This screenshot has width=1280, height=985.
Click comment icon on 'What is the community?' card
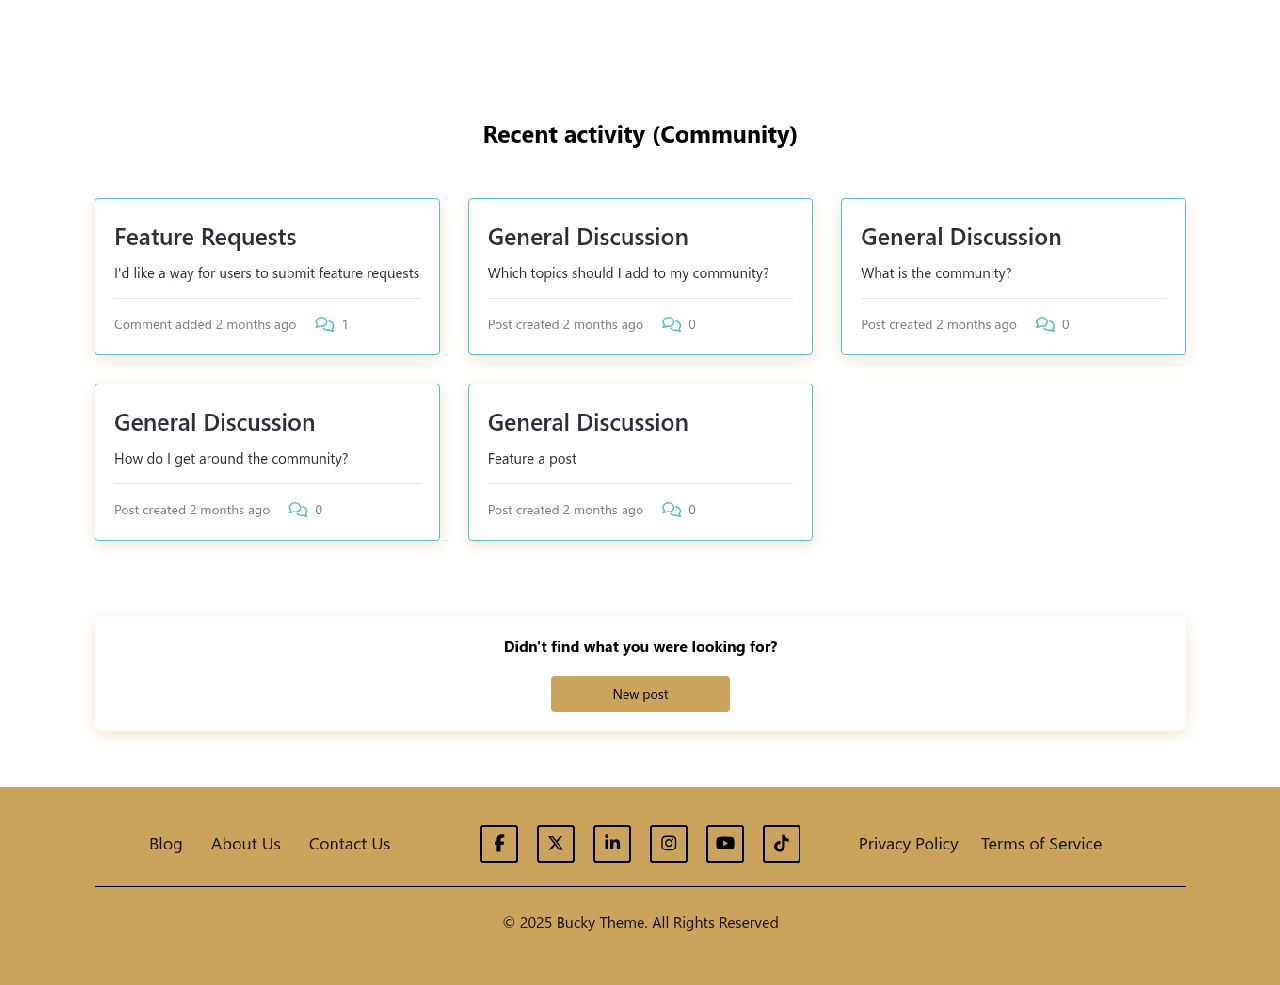[1045, 325]
